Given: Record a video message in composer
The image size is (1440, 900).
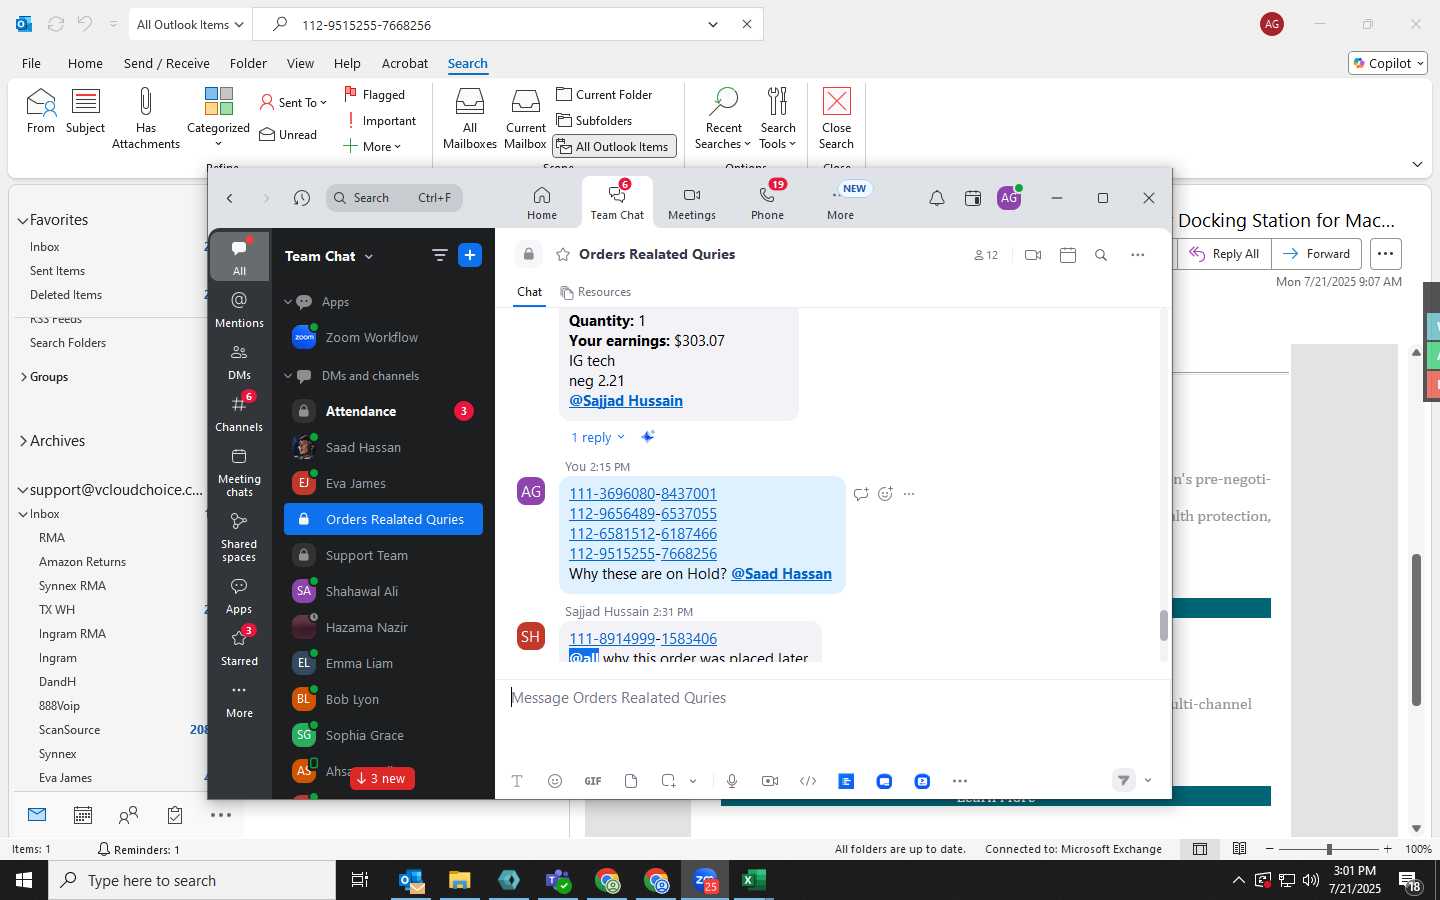Looking at the screenshot, I should point(770,781).
